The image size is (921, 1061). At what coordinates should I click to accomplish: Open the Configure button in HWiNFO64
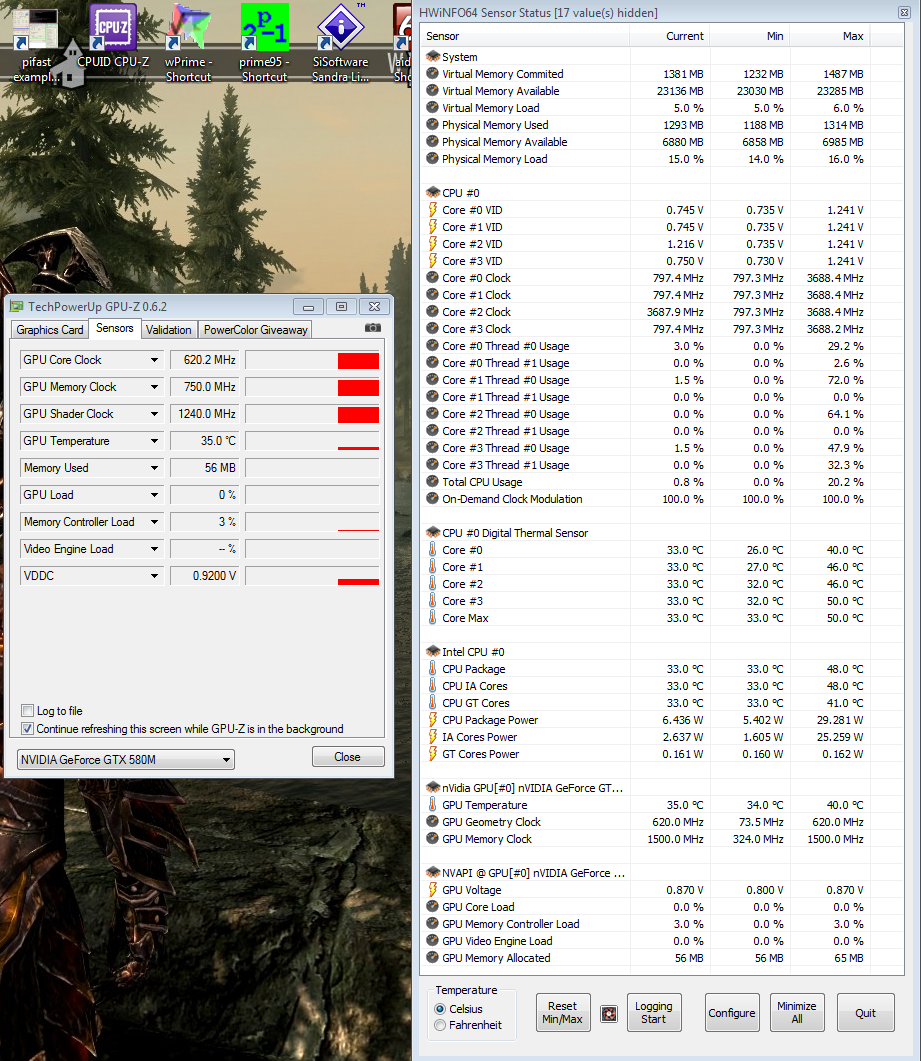732,1012
